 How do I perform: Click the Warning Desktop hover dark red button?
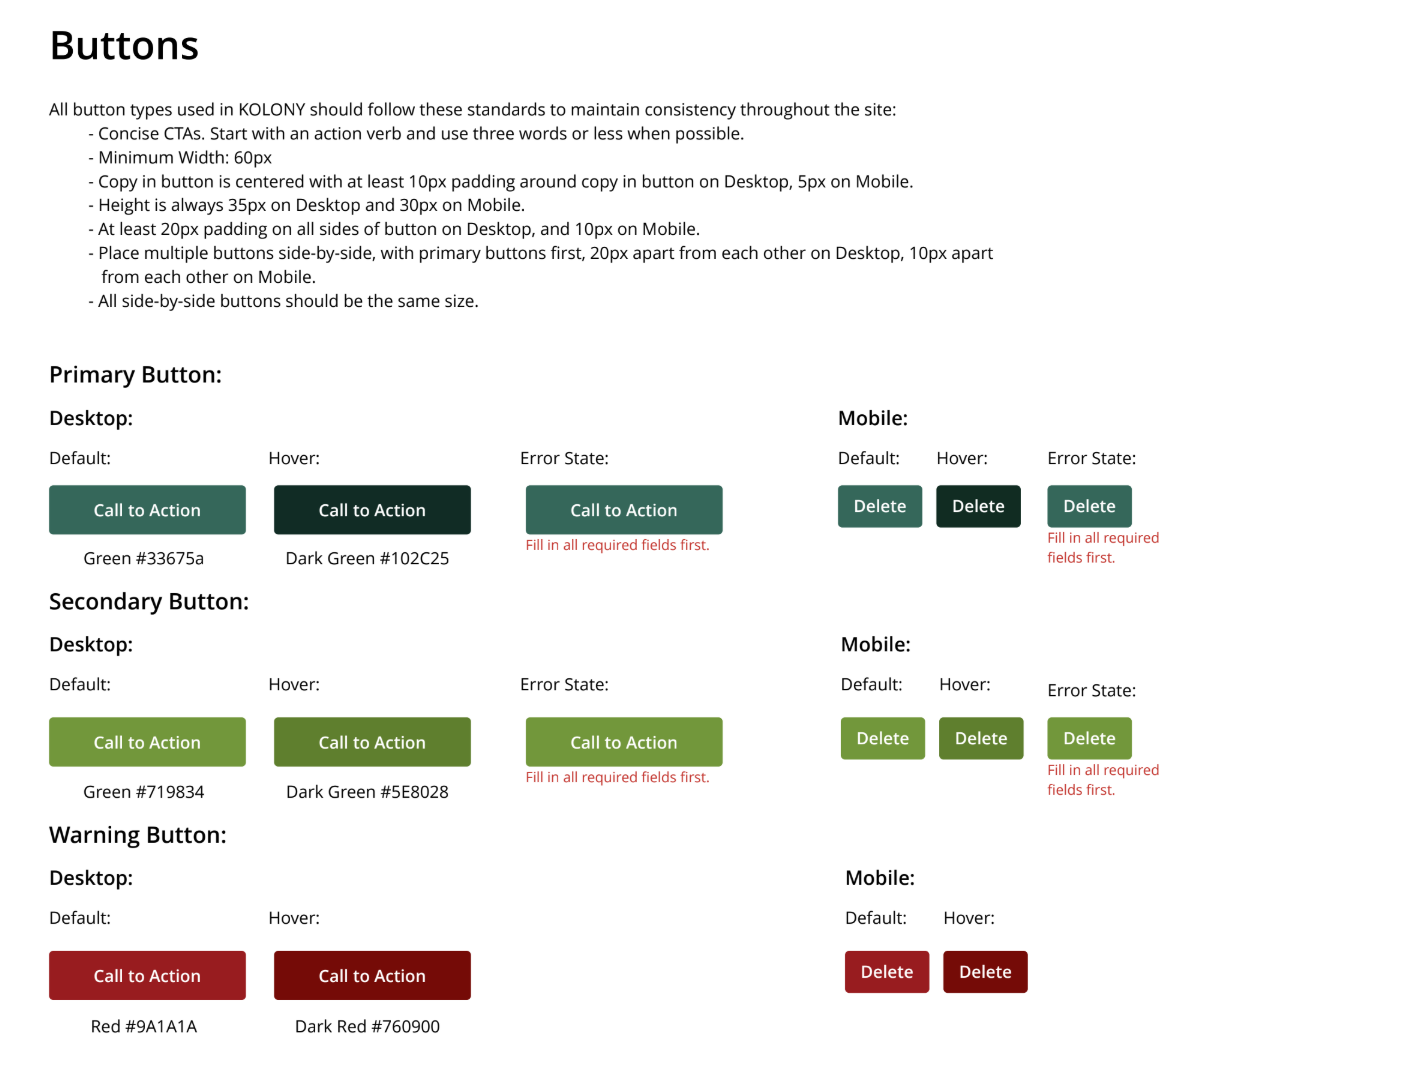pyautogui.click(x=372, y=976)
